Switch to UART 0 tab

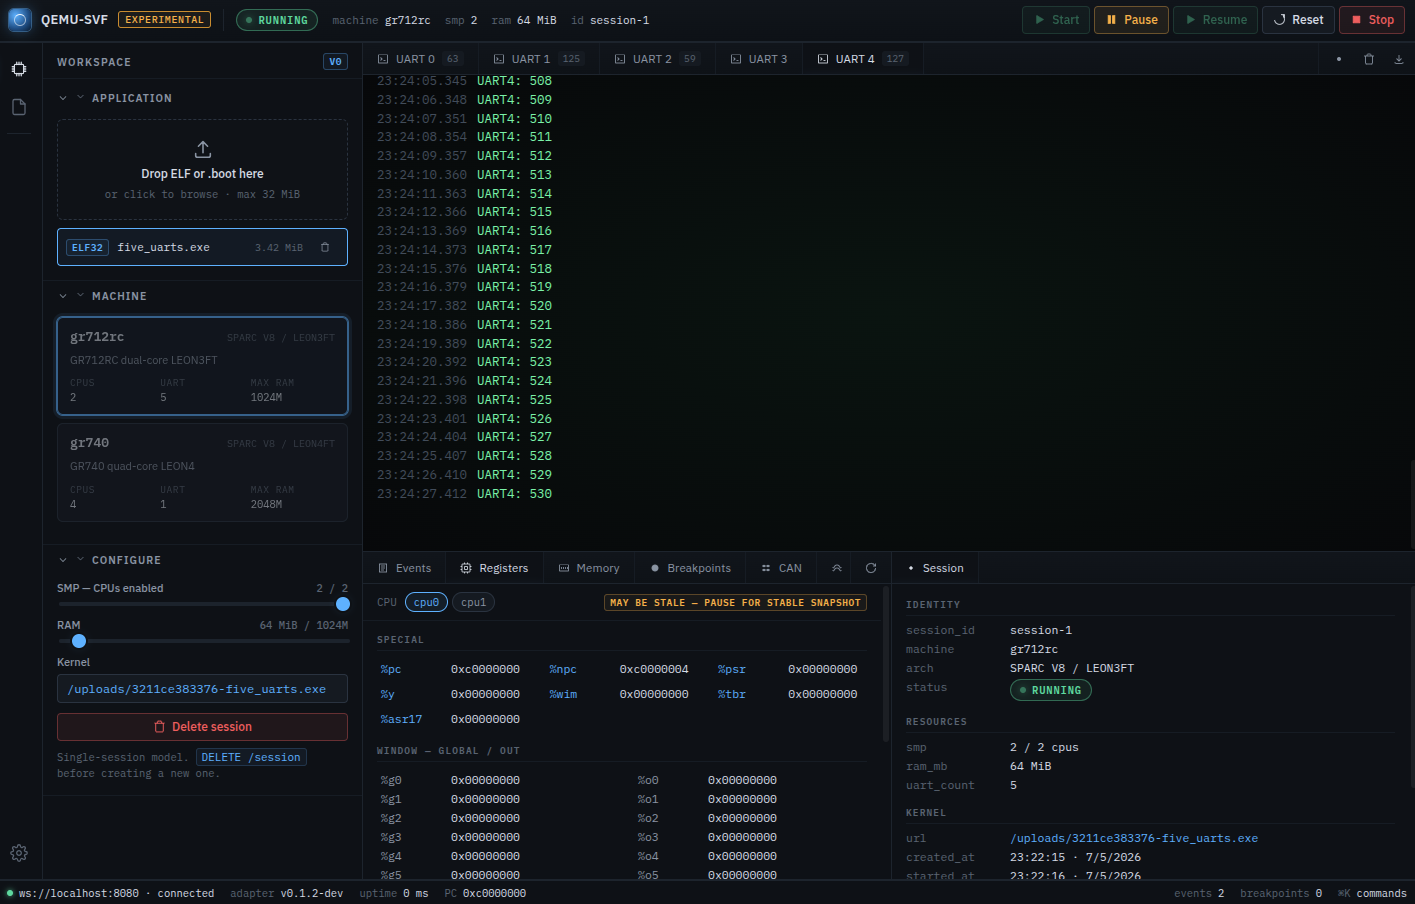point(420,59)
